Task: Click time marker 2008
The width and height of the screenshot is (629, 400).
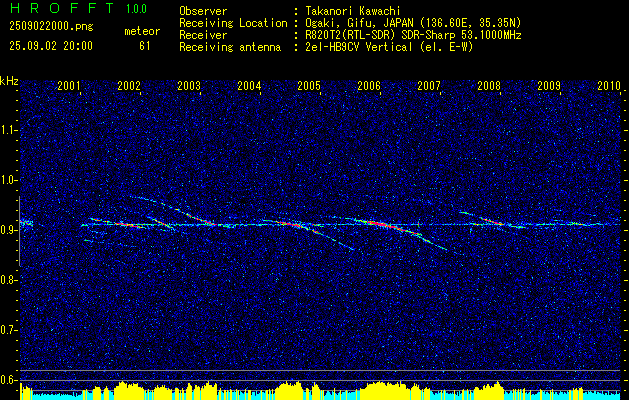Action: pos(489,85)
